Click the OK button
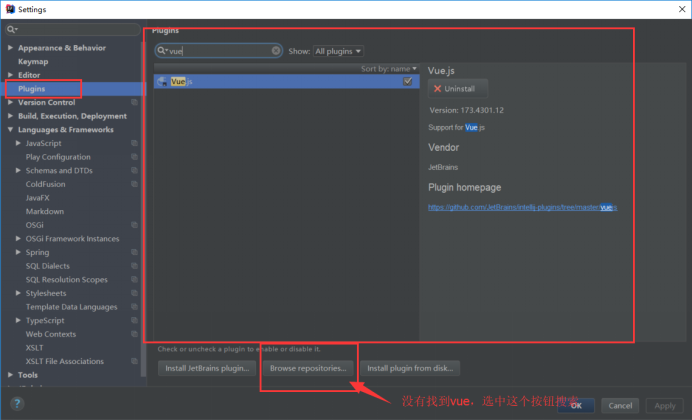Viewport: 692px width, 420px height. point(576,405)
